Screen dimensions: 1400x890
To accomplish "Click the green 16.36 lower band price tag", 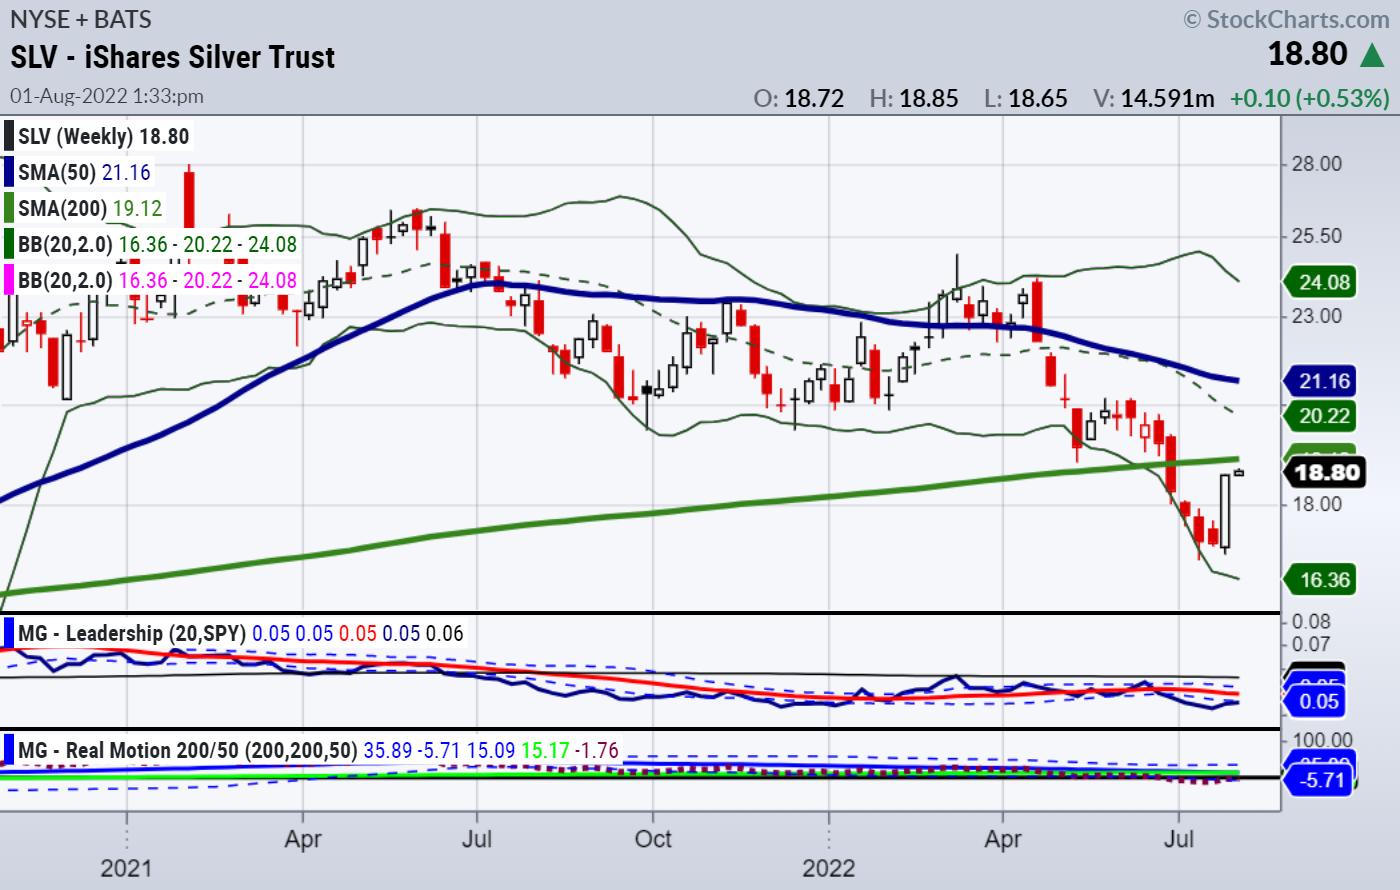I will point(1319,579).
